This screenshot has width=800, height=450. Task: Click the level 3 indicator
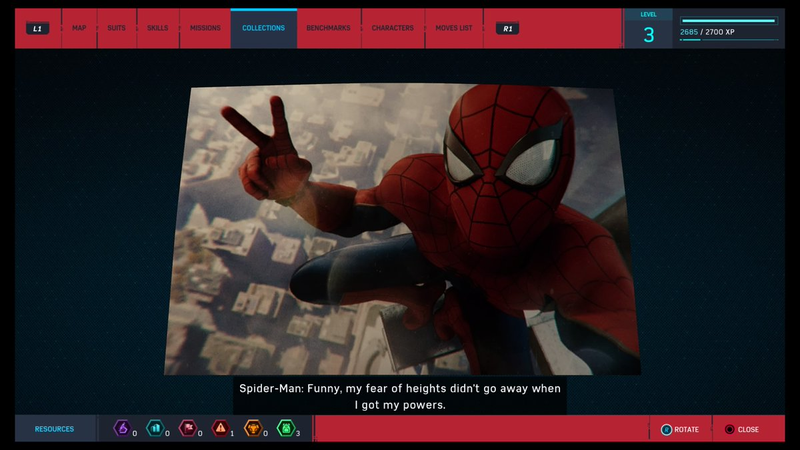coord(648,29)
